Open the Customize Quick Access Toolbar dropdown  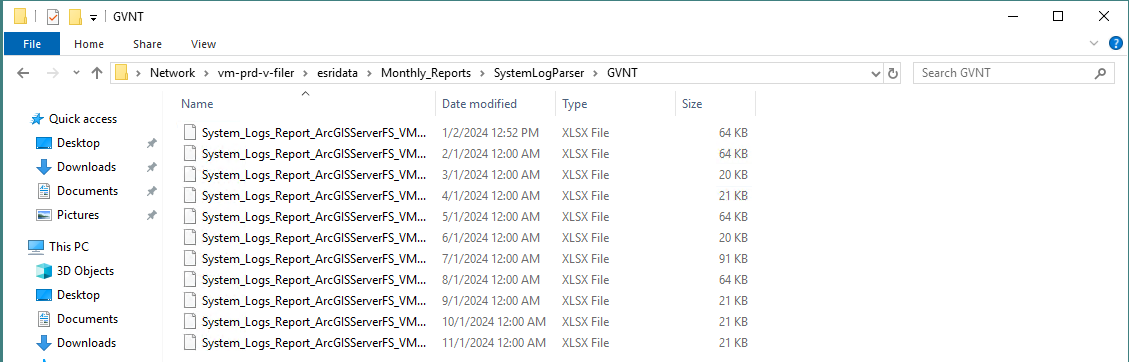(93, 17)
